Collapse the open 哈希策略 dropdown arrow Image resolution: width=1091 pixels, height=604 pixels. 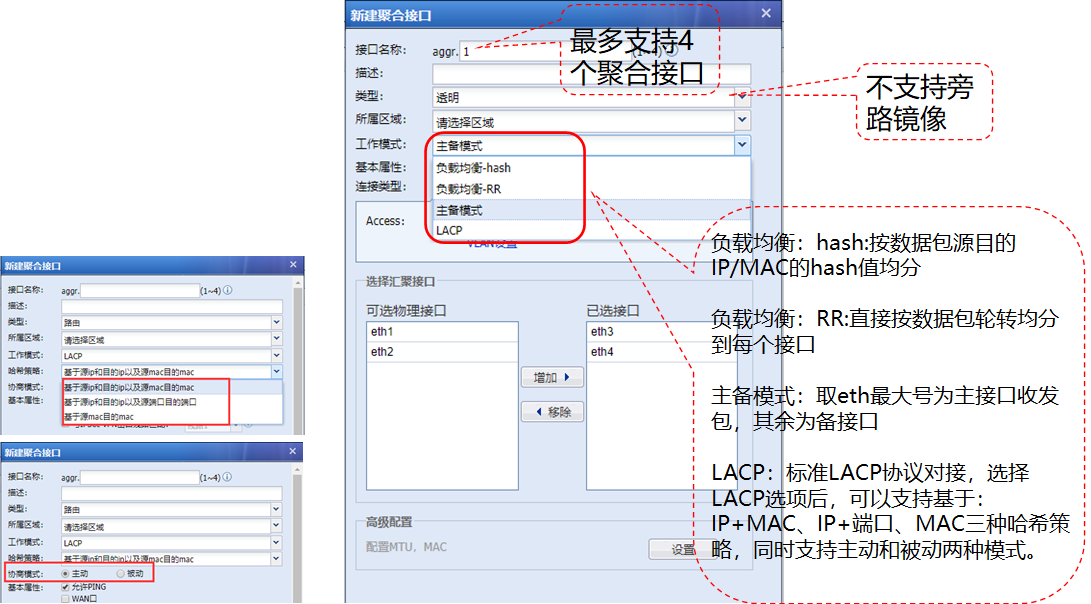276,372
